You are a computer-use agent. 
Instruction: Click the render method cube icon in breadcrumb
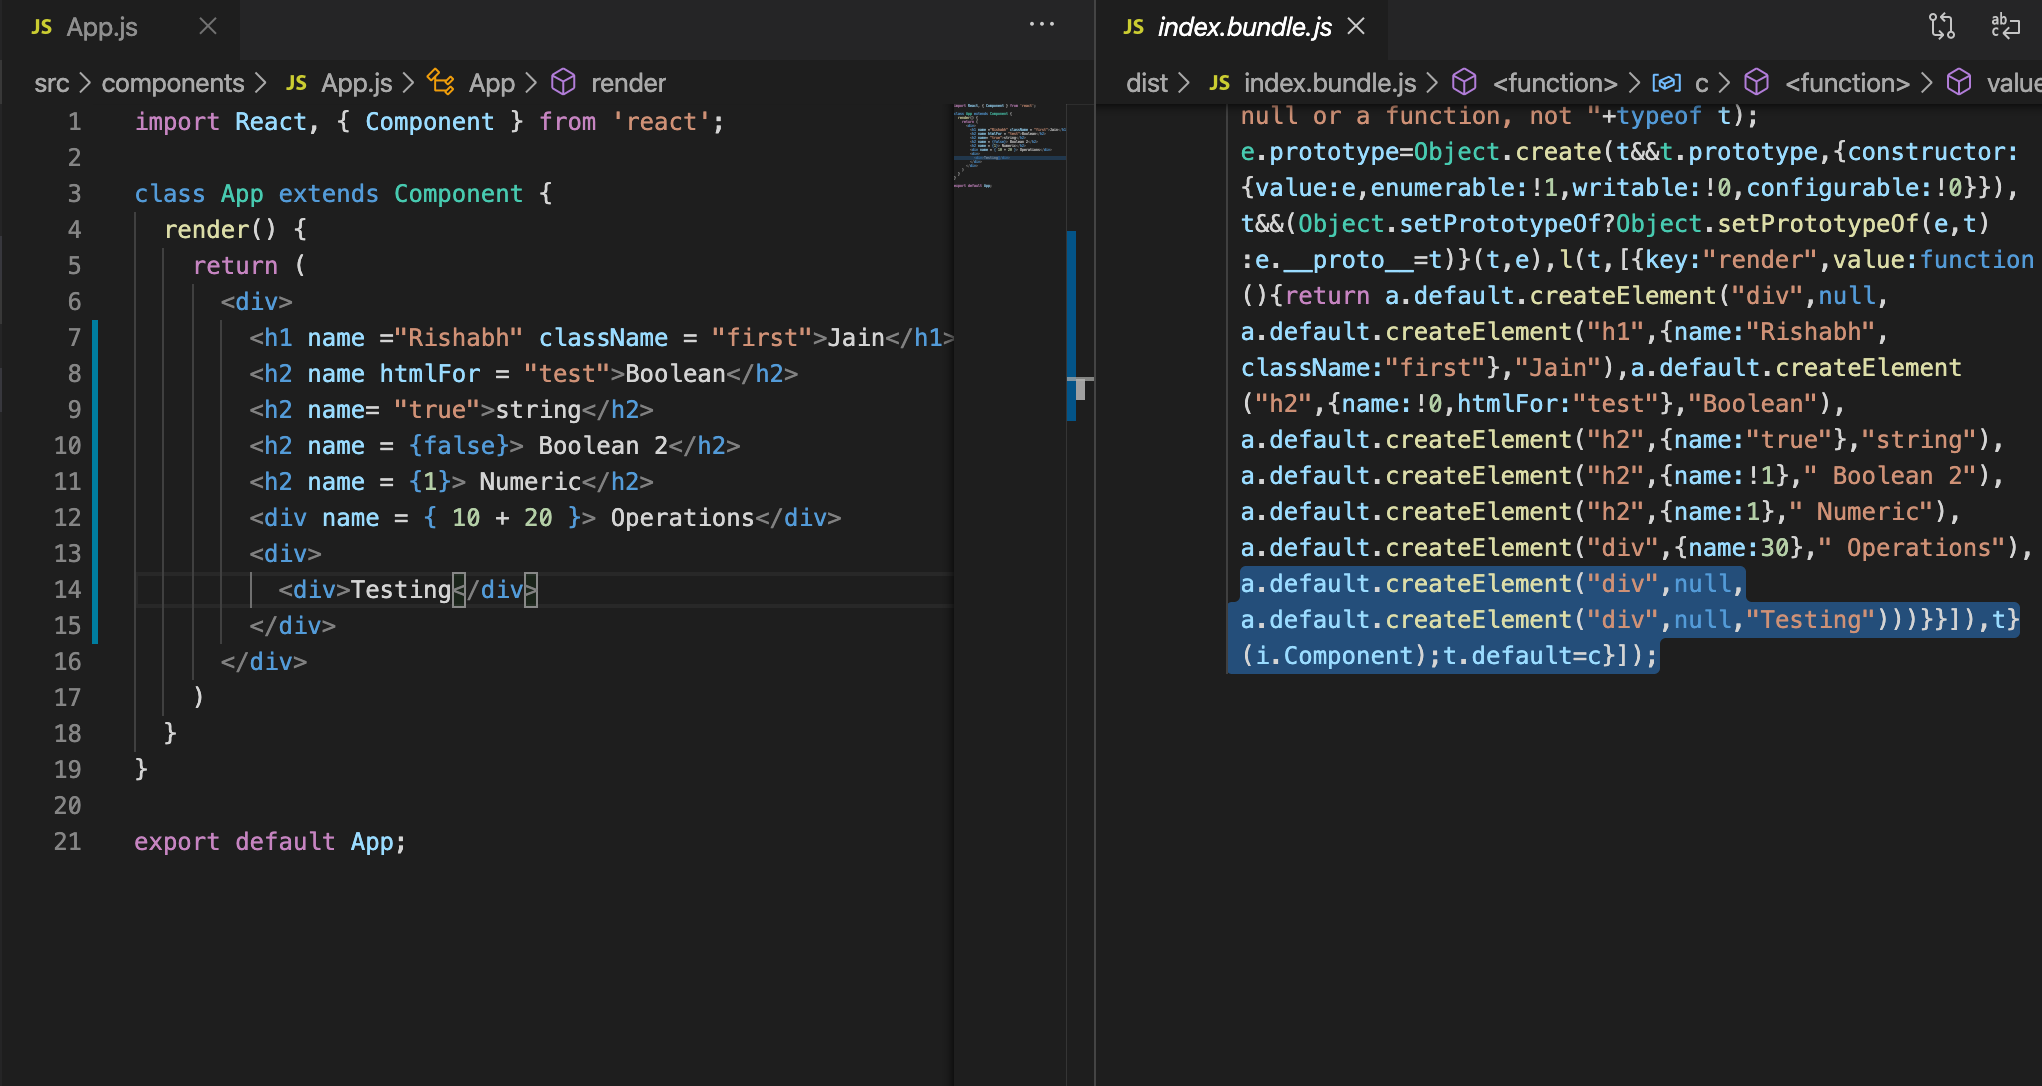pos(564,82)
